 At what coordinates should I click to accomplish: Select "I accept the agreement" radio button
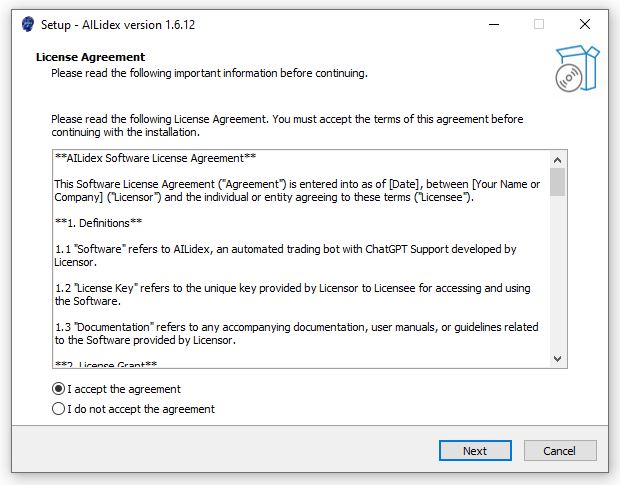click(58, 389)
